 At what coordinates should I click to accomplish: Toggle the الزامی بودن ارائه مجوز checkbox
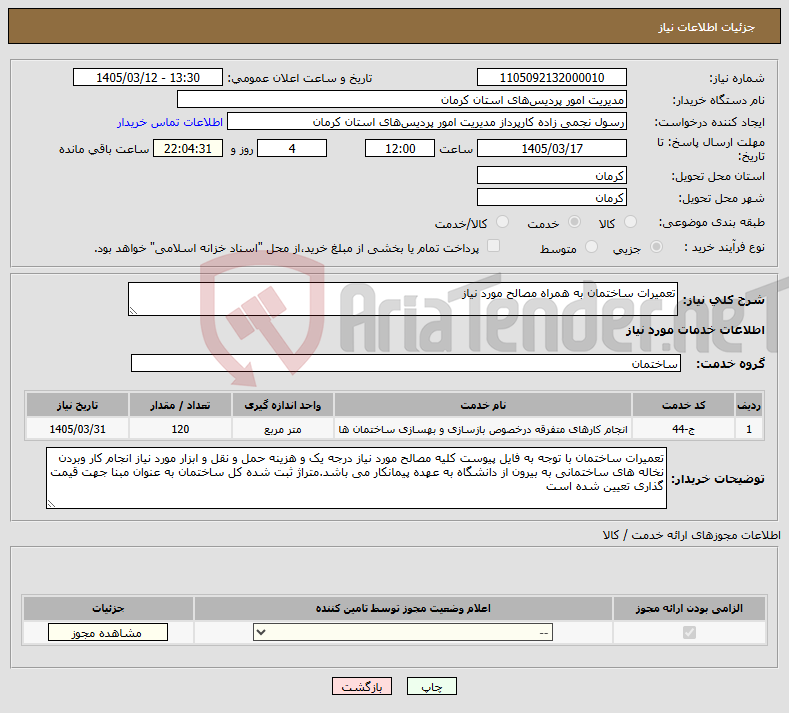tap(689, 632)
